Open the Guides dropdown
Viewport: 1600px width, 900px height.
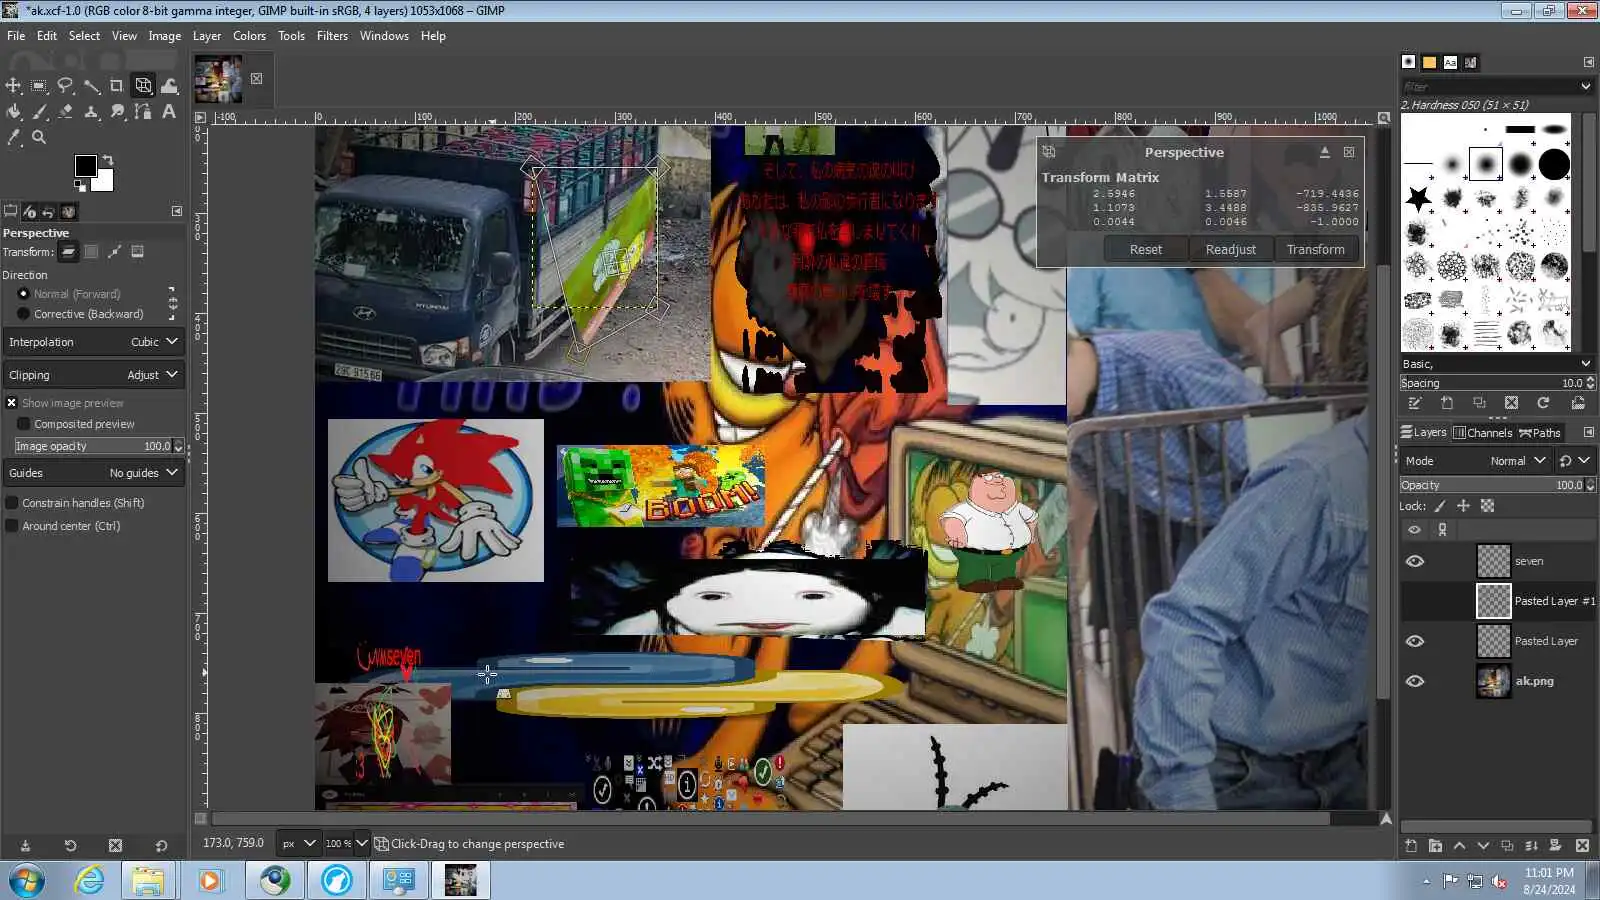tap(94, 473)
